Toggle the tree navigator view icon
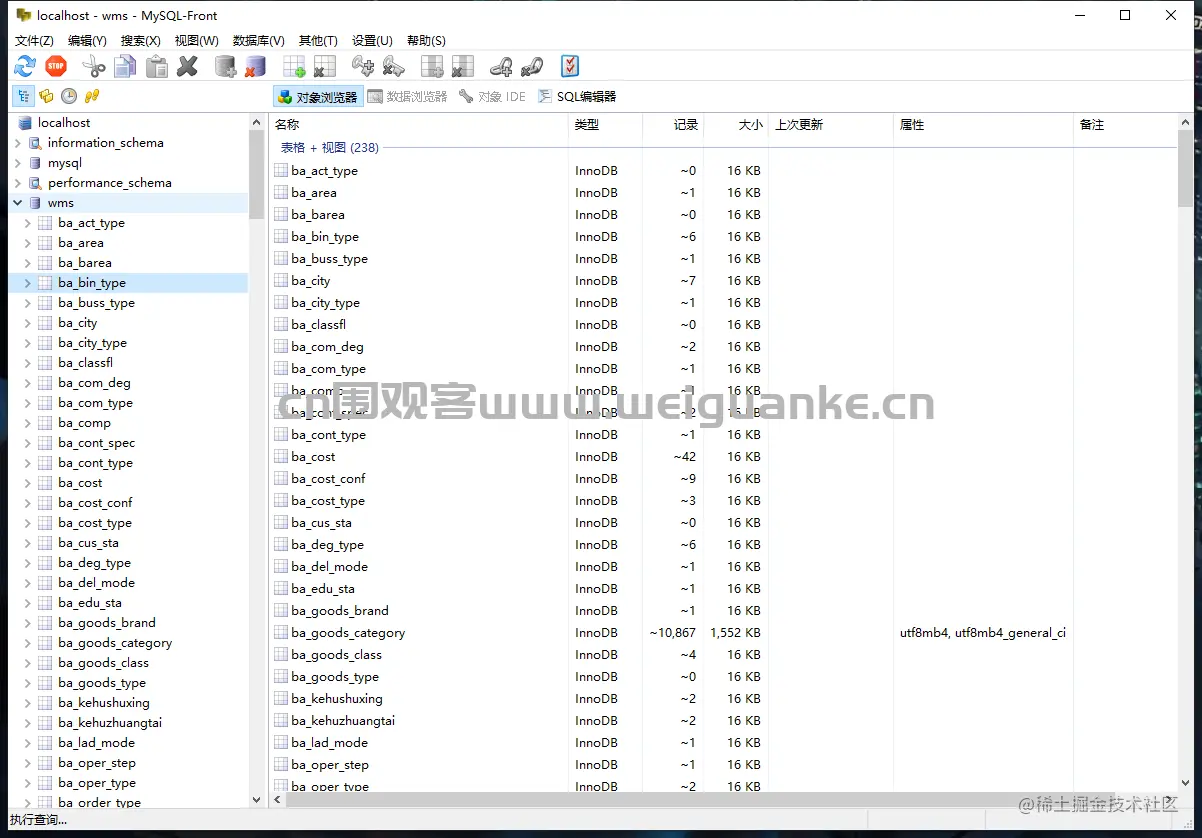The image size is (1202, 838). pyautogui.click(x=23, y=96)
